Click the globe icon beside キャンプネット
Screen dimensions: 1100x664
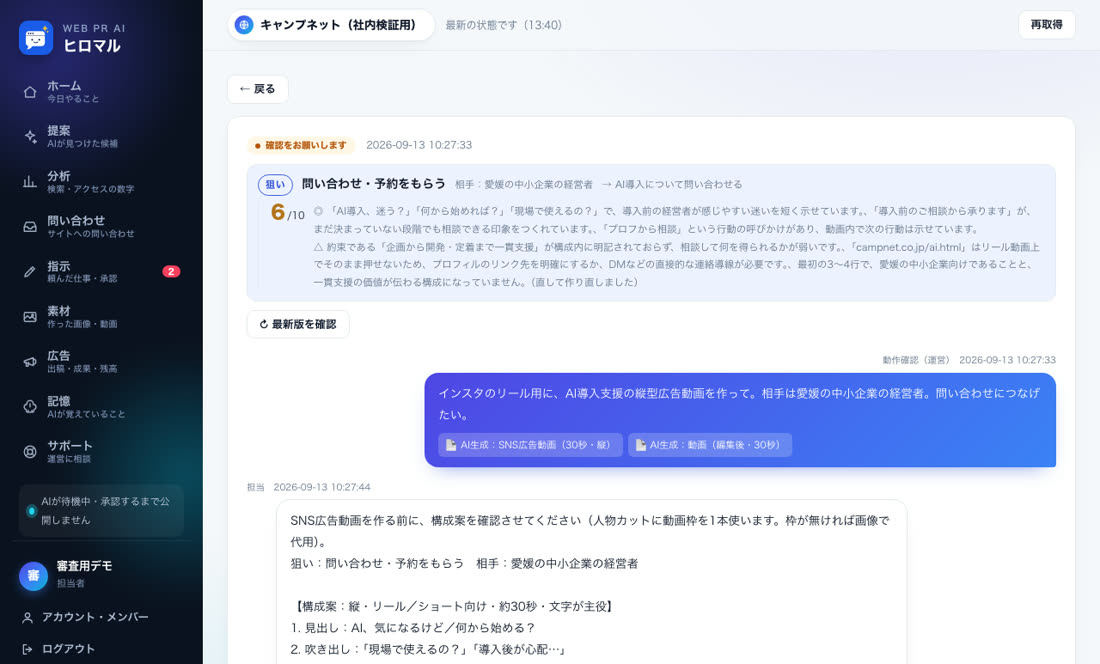point(244,25)
